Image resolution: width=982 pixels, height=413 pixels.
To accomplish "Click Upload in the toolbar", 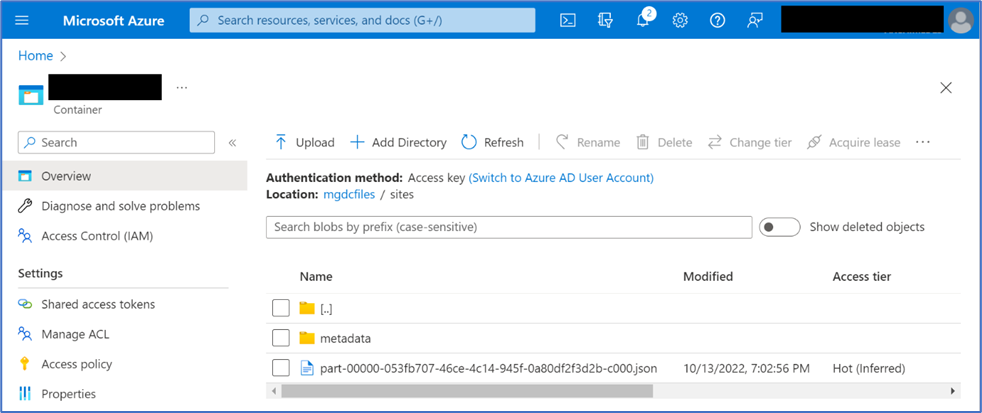I will click(304, 143).
